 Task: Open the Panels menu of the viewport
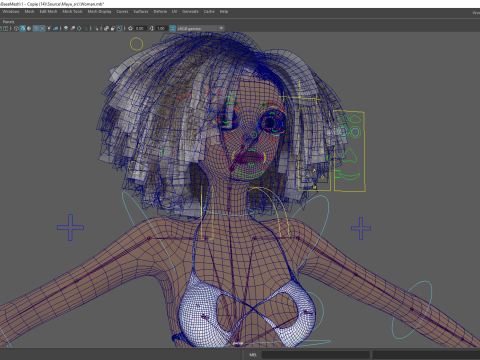(x=8, y=22)
